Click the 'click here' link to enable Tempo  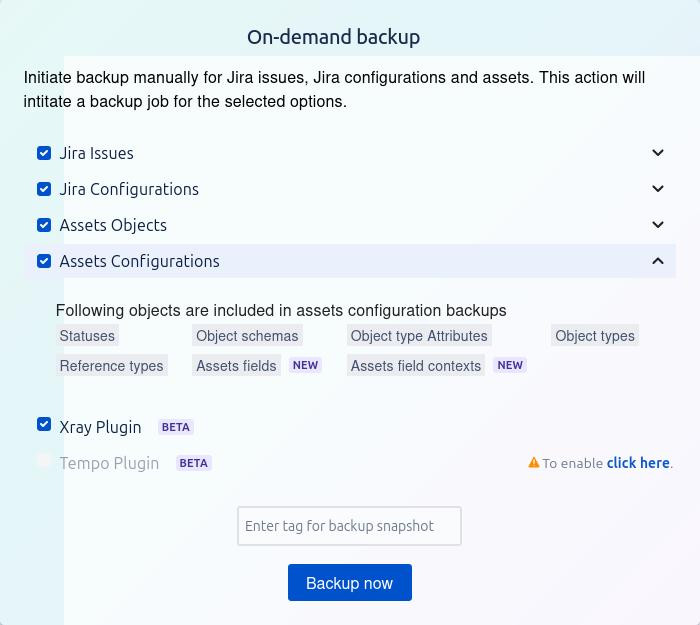pos(638,463)
